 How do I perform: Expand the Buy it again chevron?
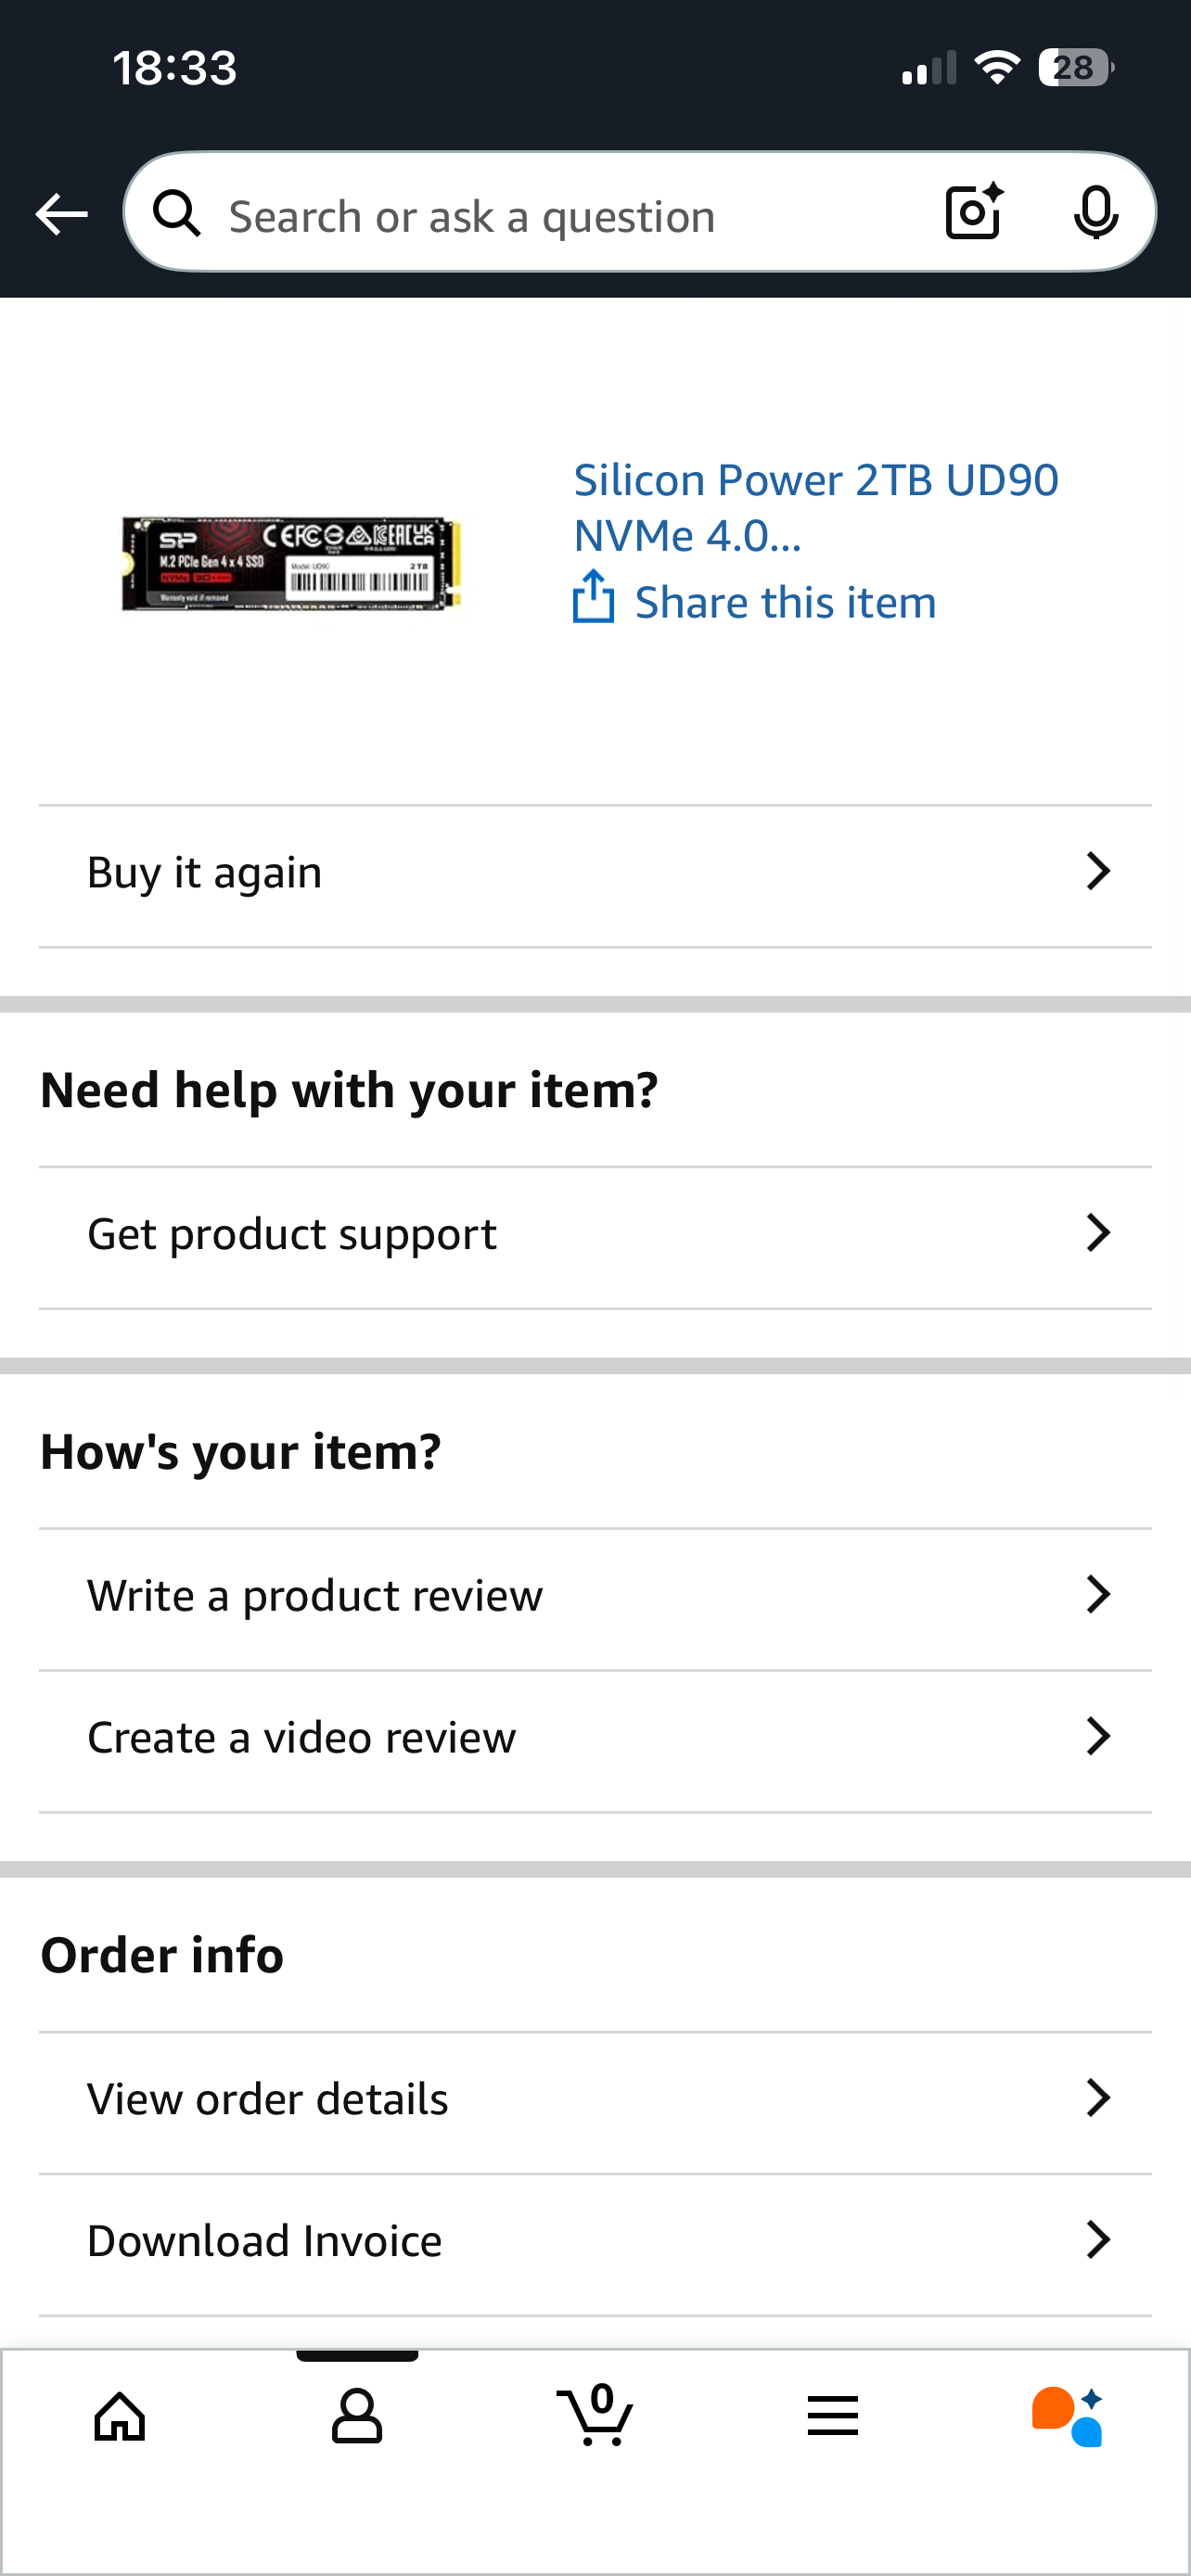1098,871
